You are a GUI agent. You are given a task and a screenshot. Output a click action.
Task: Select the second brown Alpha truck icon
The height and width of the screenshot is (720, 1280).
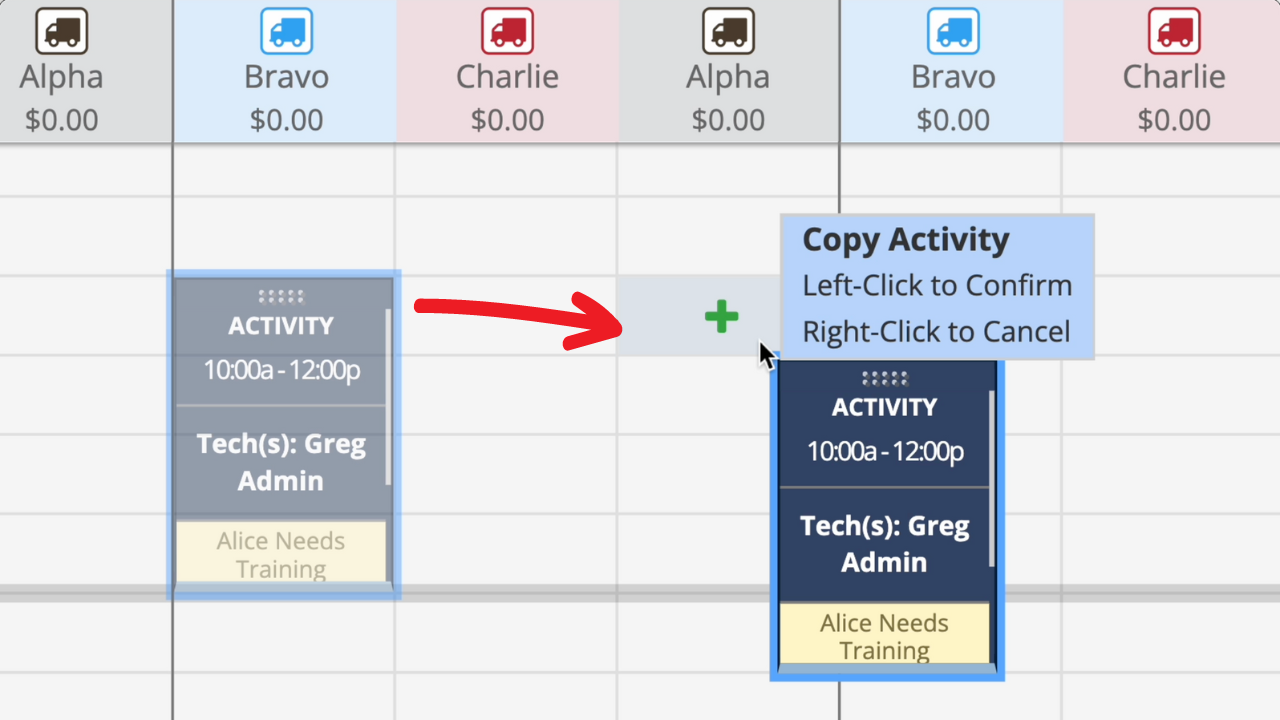[x=728, y=30]
